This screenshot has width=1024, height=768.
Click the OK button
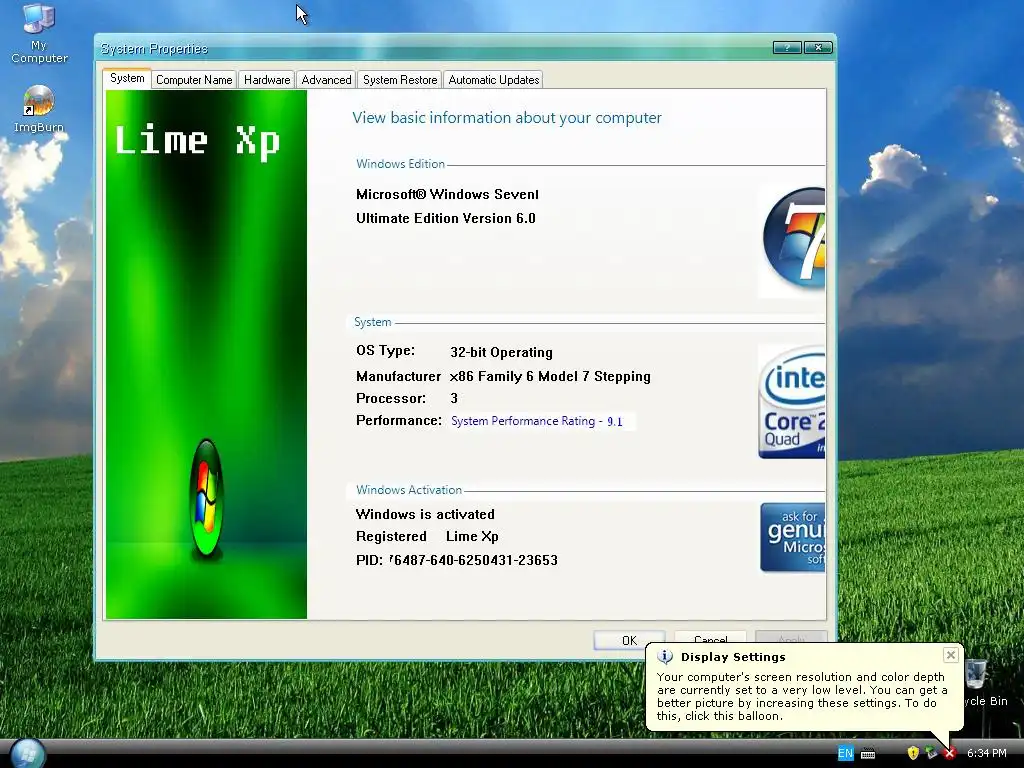[x=629, y=640]
